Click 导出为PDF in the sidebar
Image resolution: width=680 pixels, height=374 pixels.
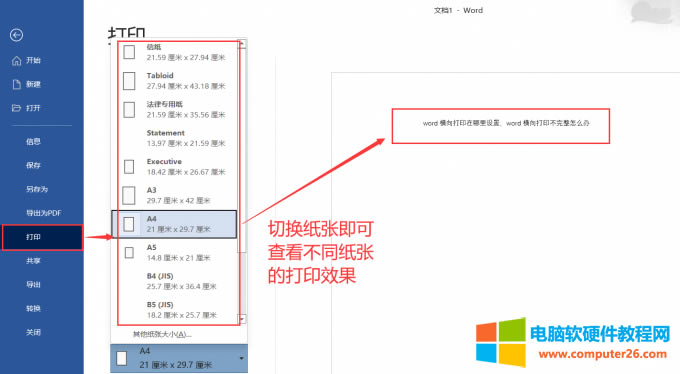tap(43, 213)
